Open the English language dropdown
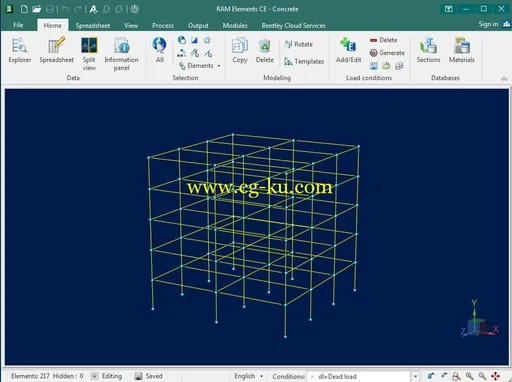This screenshot has width=512, height=382. click(x=249, y=376)
